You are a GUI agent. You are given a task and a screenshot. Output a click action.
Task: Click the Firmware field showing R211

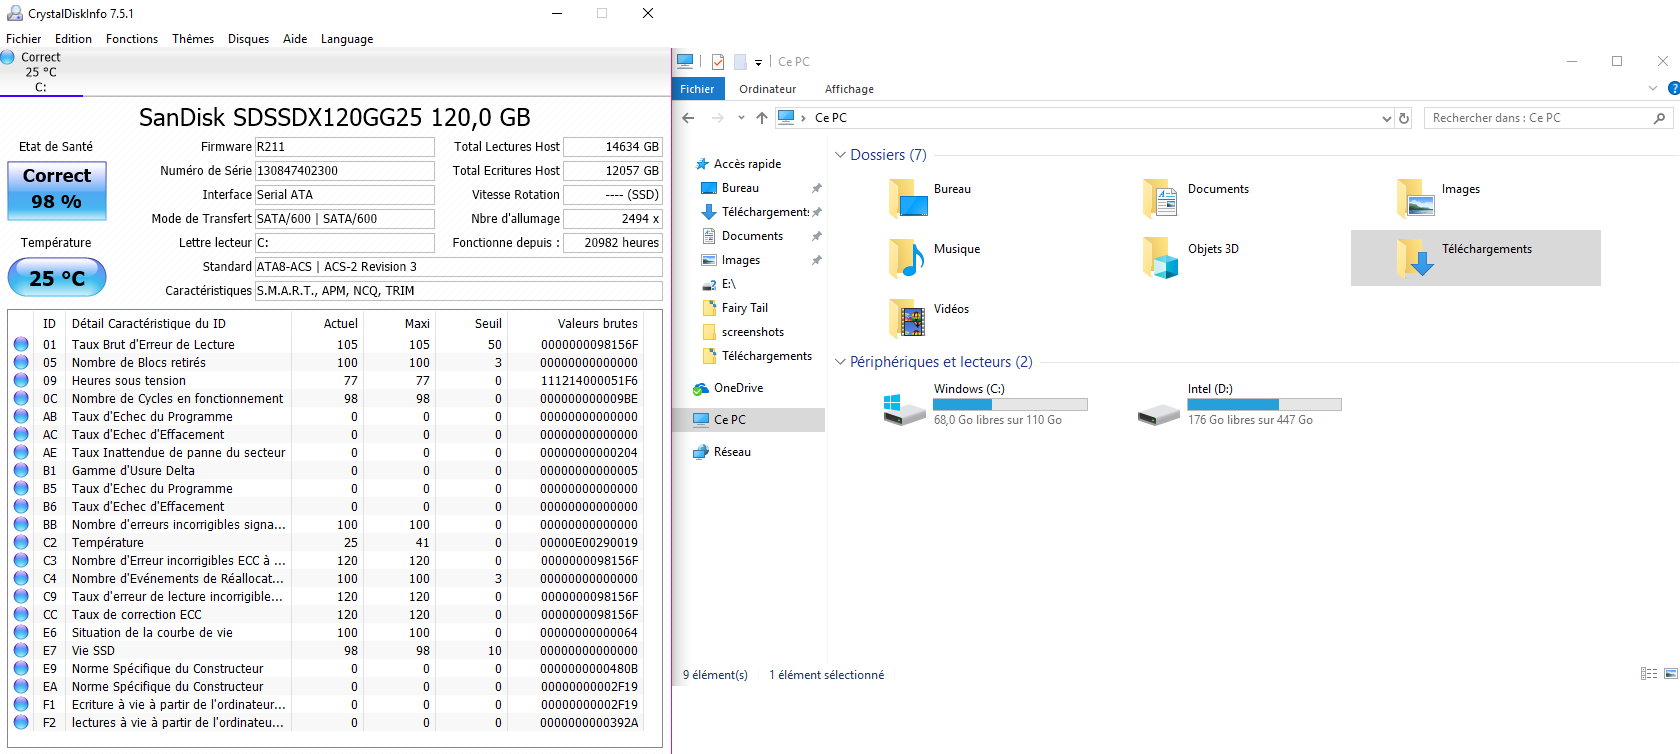[x=345, y=147]
